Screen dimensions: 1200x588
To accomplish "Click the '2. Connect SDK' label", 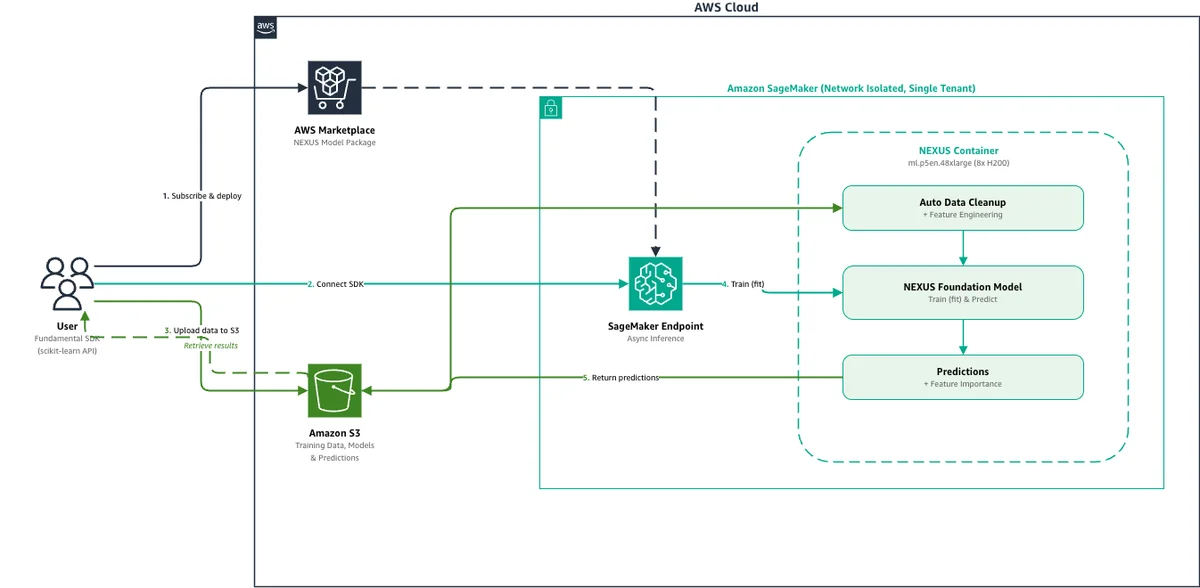I will point(336,285).
